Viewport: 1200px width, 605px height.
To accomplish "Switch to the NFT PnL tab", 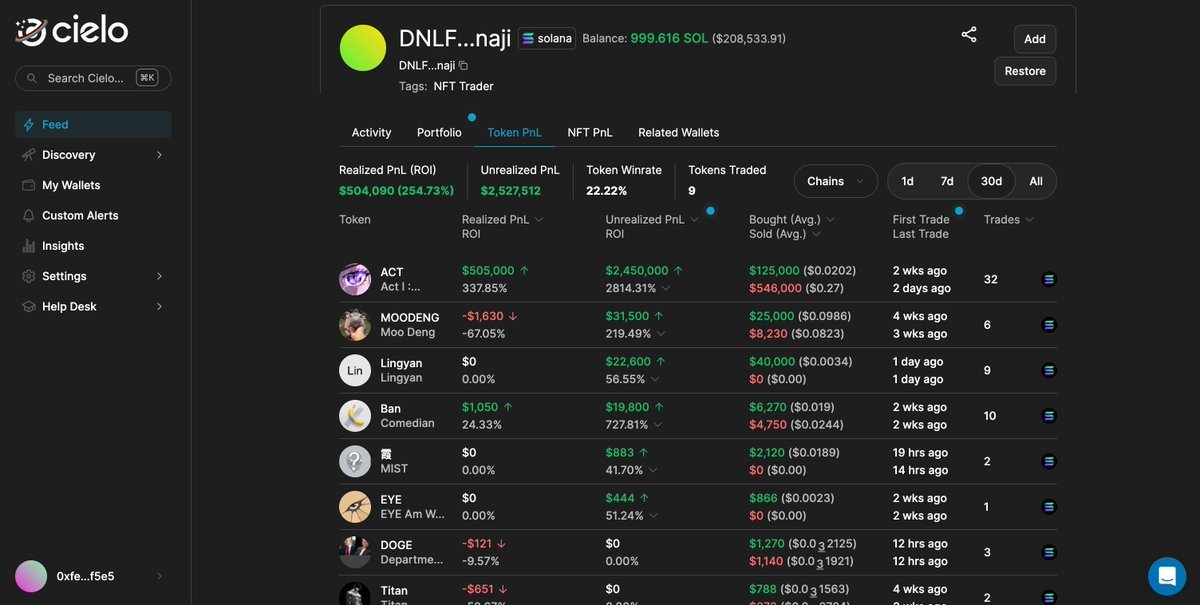I will [x=590, y=133].
